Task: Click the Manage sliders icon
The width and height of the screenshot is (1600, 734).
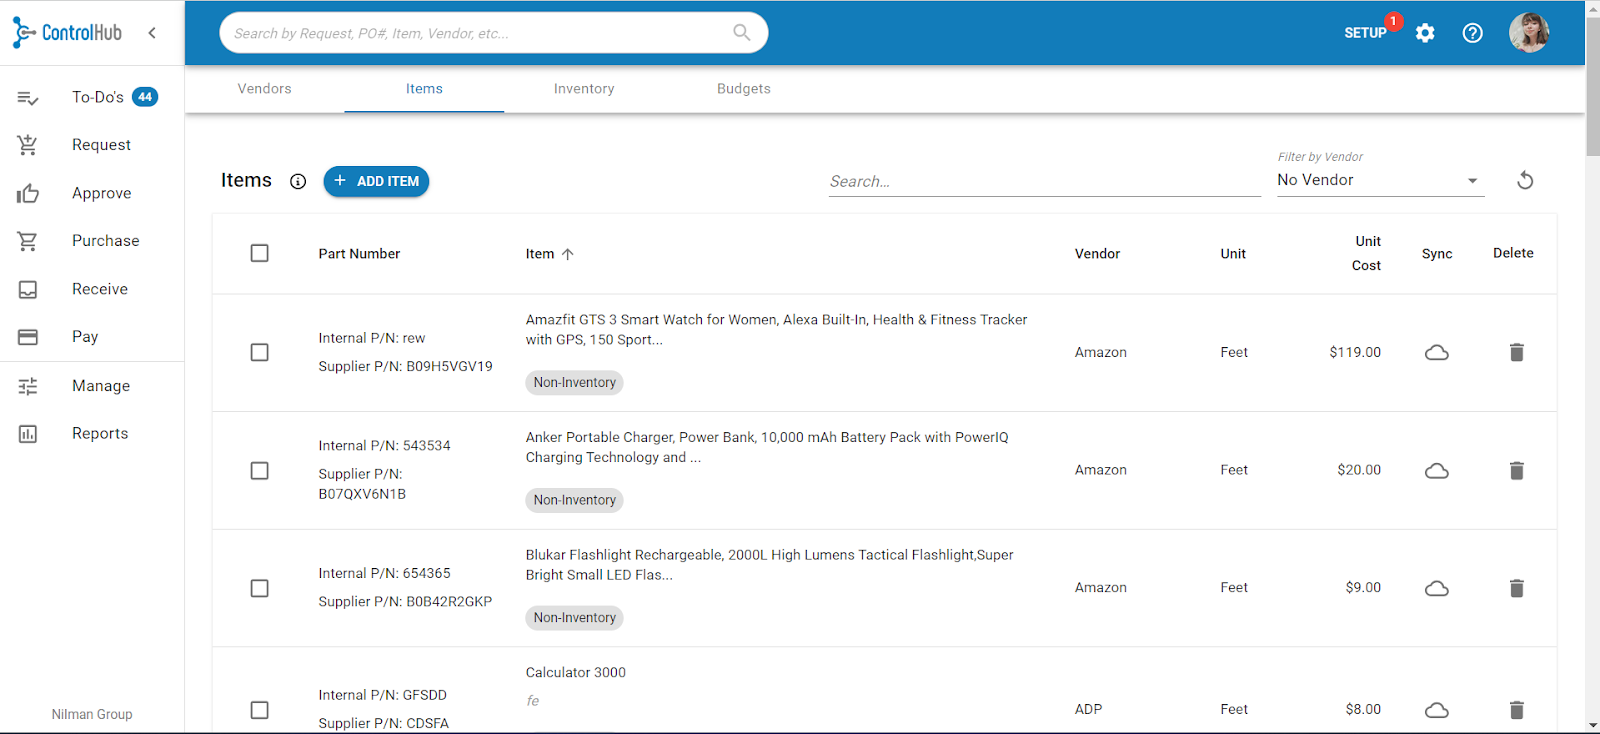Action: click(x=28, y=386)
